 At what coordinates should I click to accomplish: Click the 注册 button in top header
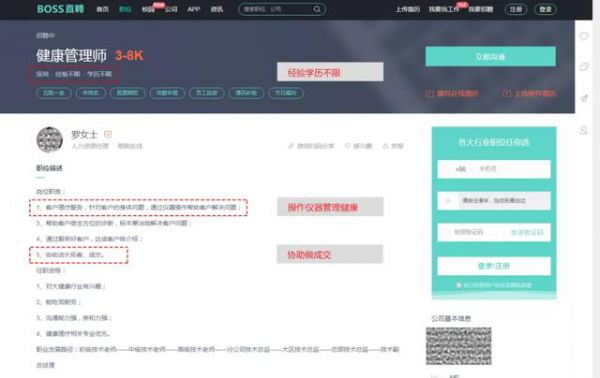pyautogui.click(x=515, y=9)
